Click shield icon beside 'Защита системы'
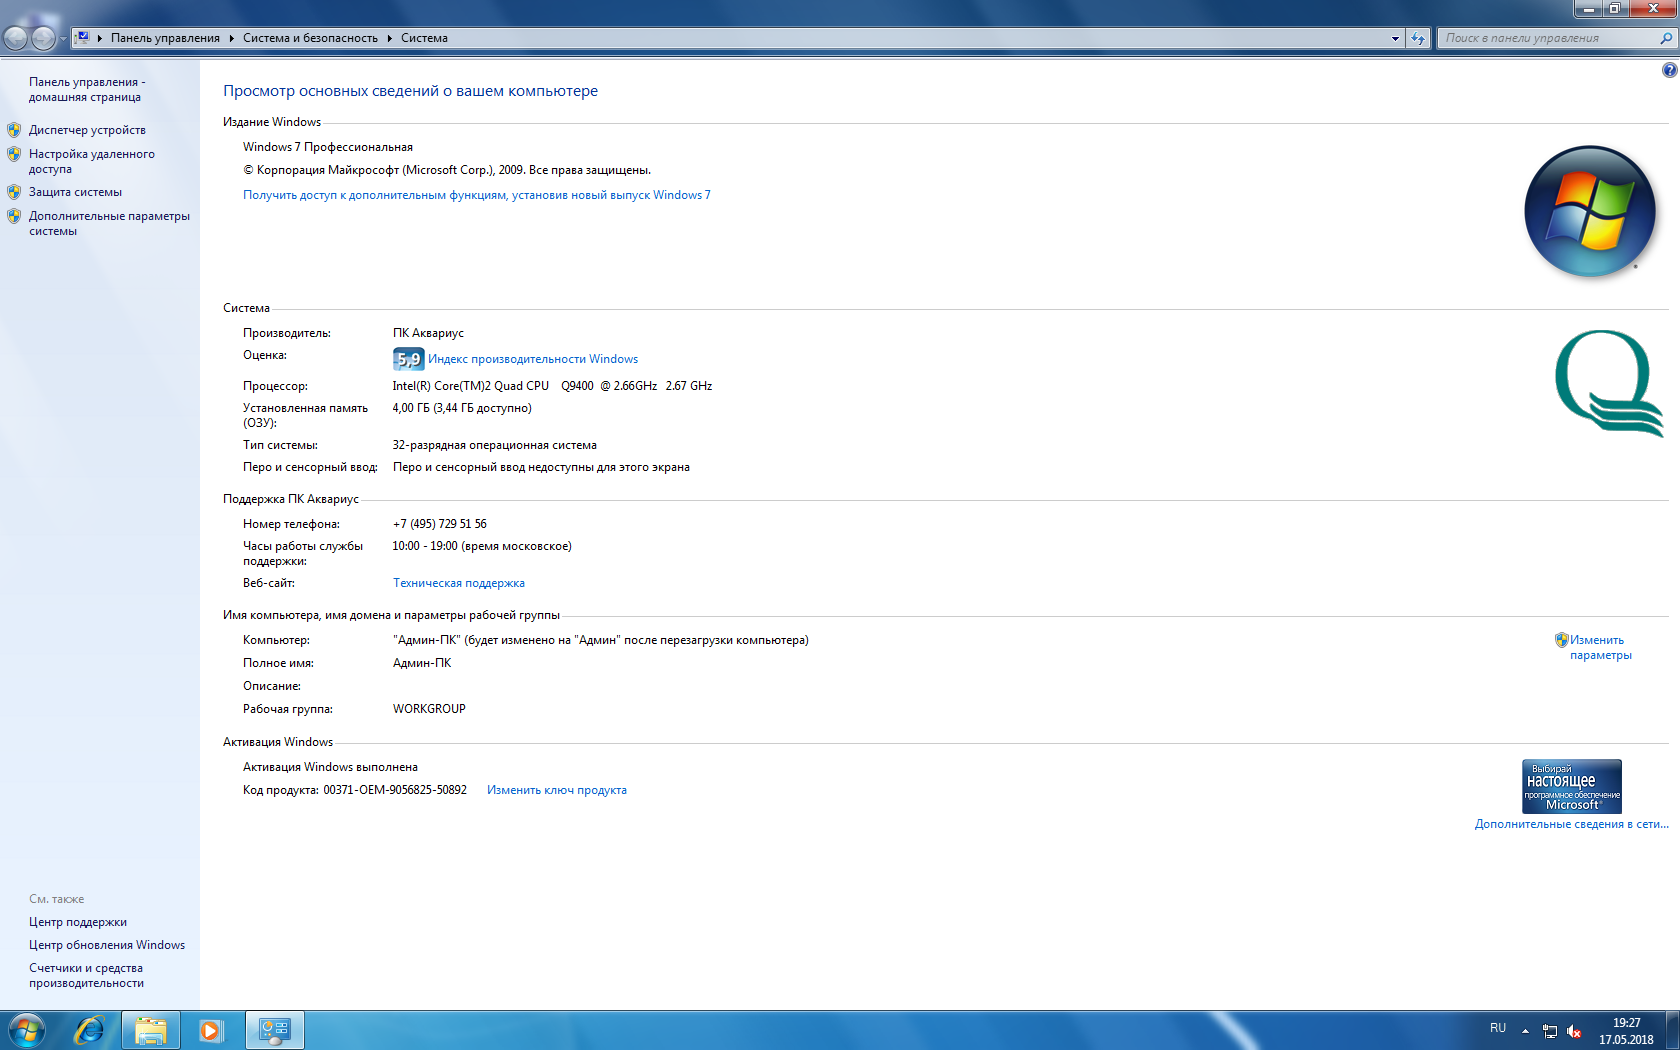The width and height of the screenshot is (1680, 1050). click(14, 192)
